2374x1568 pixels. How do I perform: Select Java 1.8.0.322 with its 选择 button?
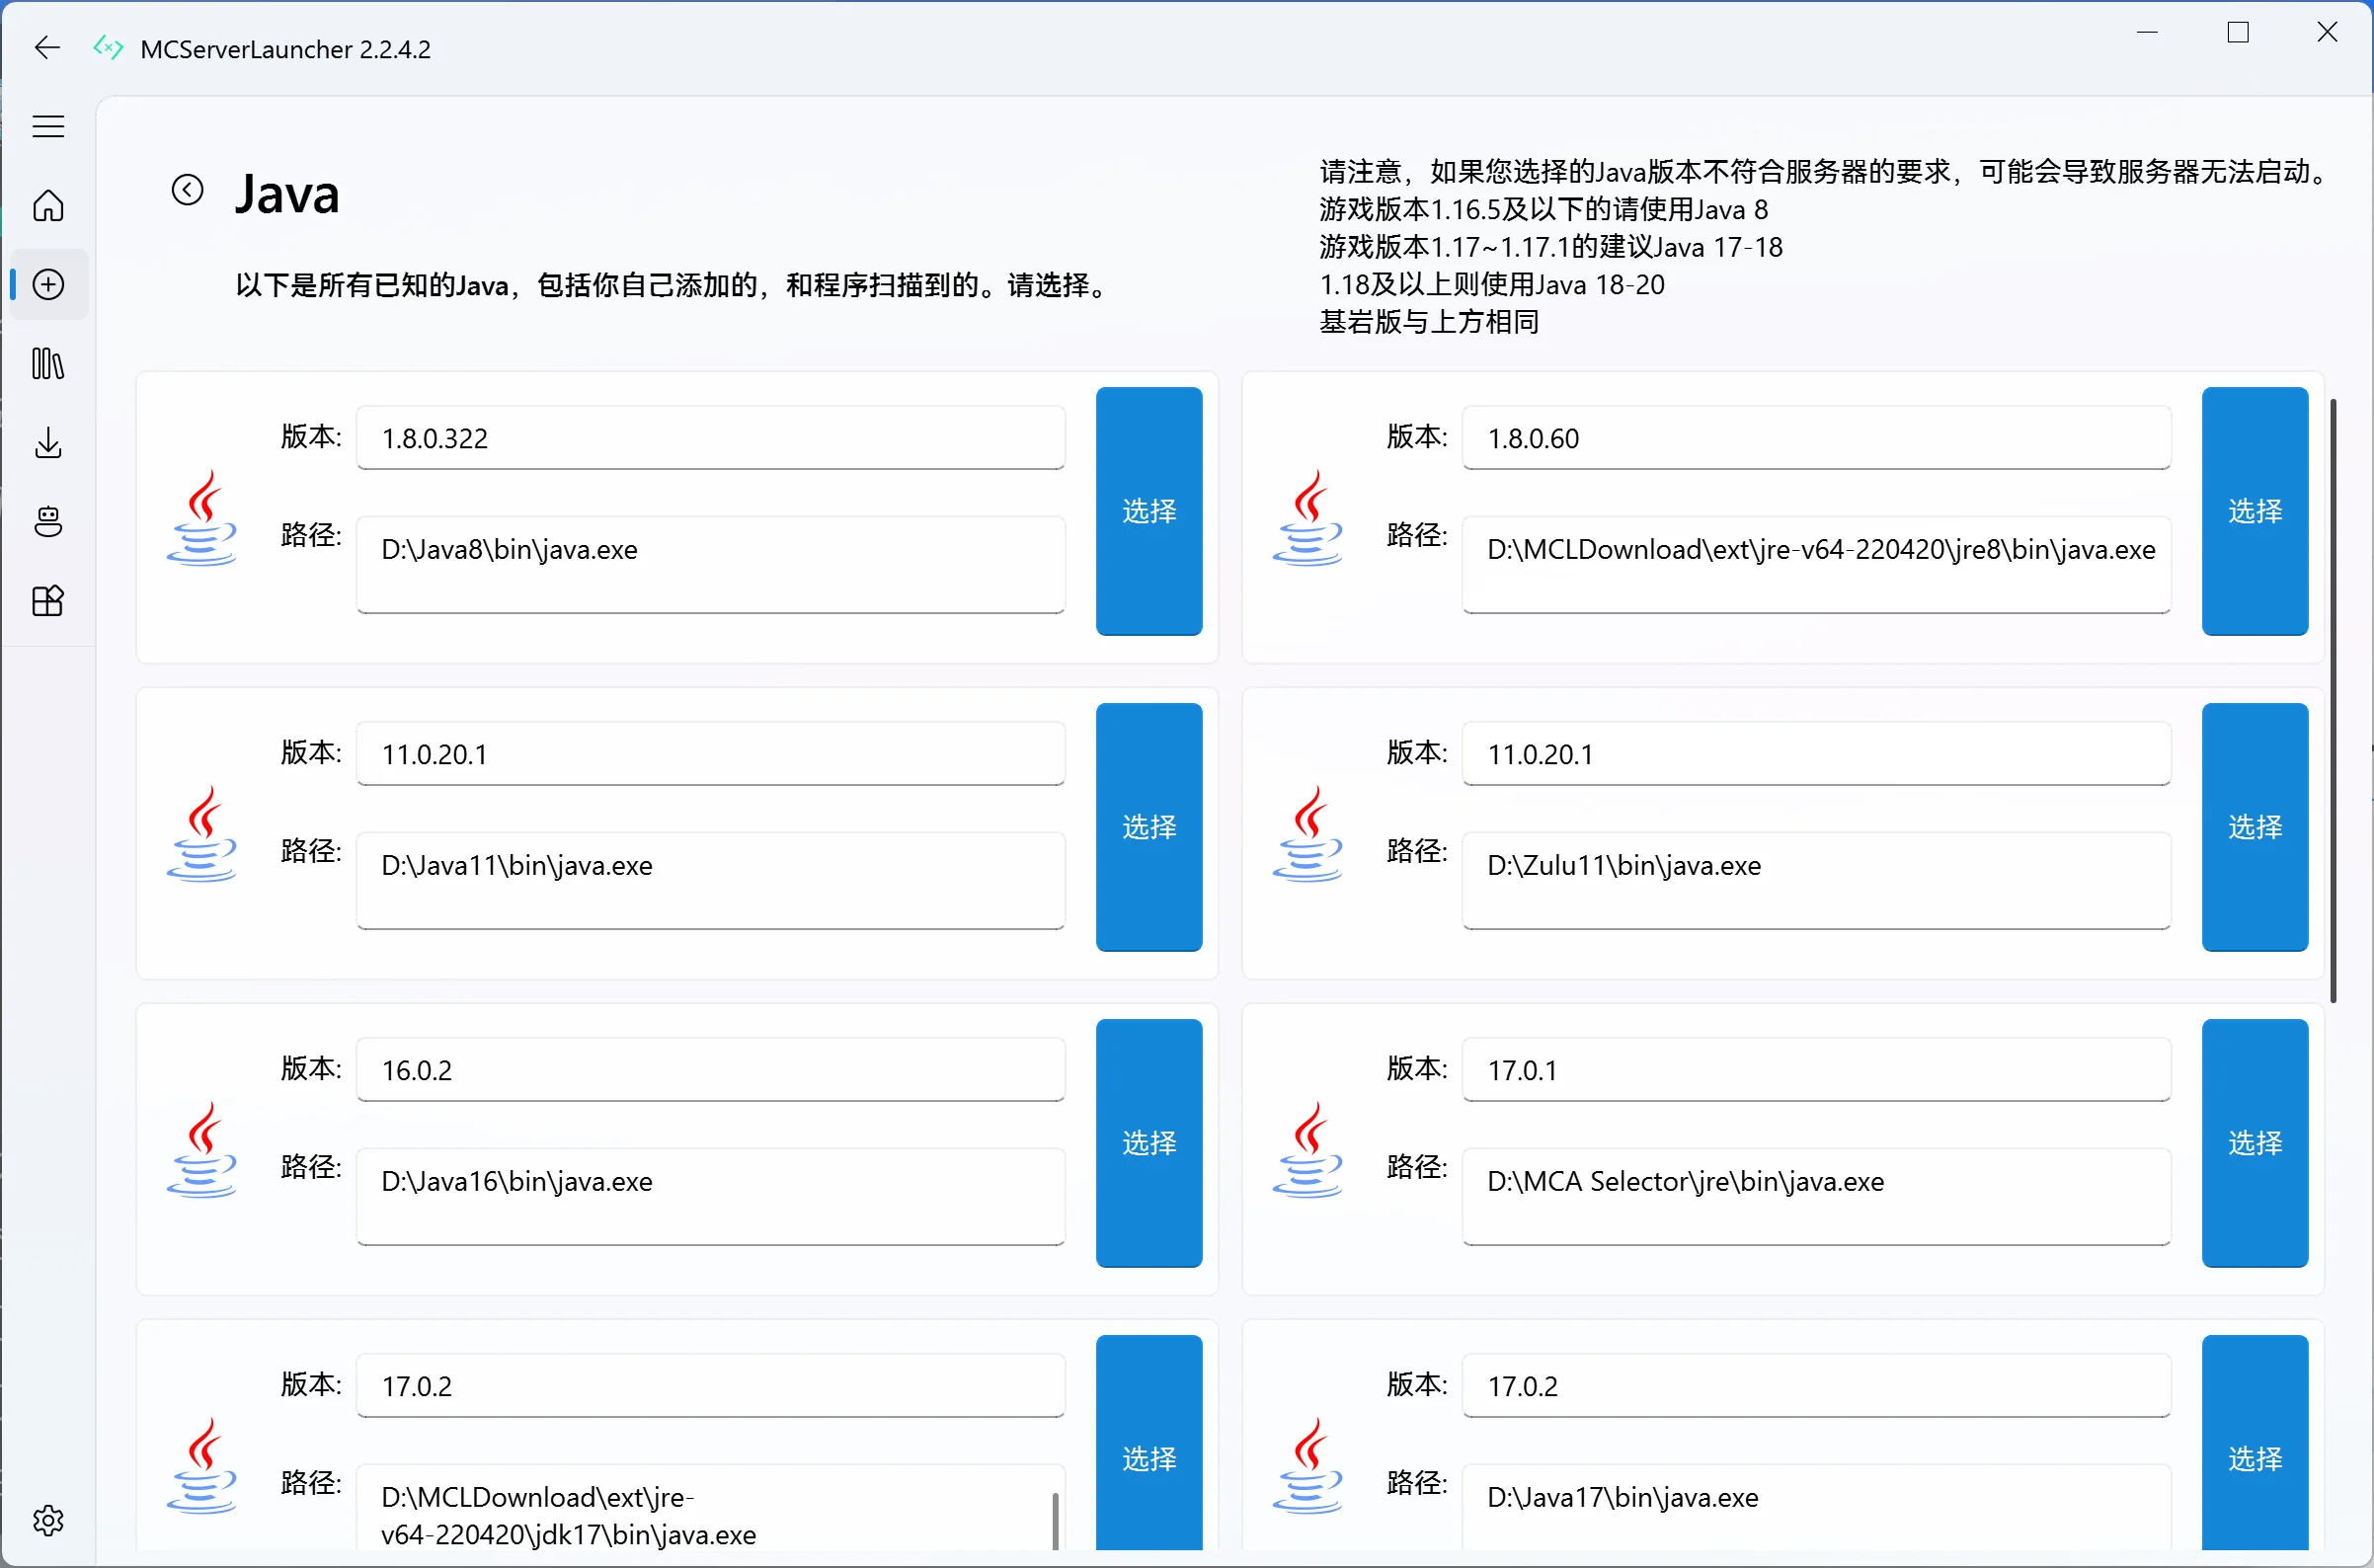1149,511
